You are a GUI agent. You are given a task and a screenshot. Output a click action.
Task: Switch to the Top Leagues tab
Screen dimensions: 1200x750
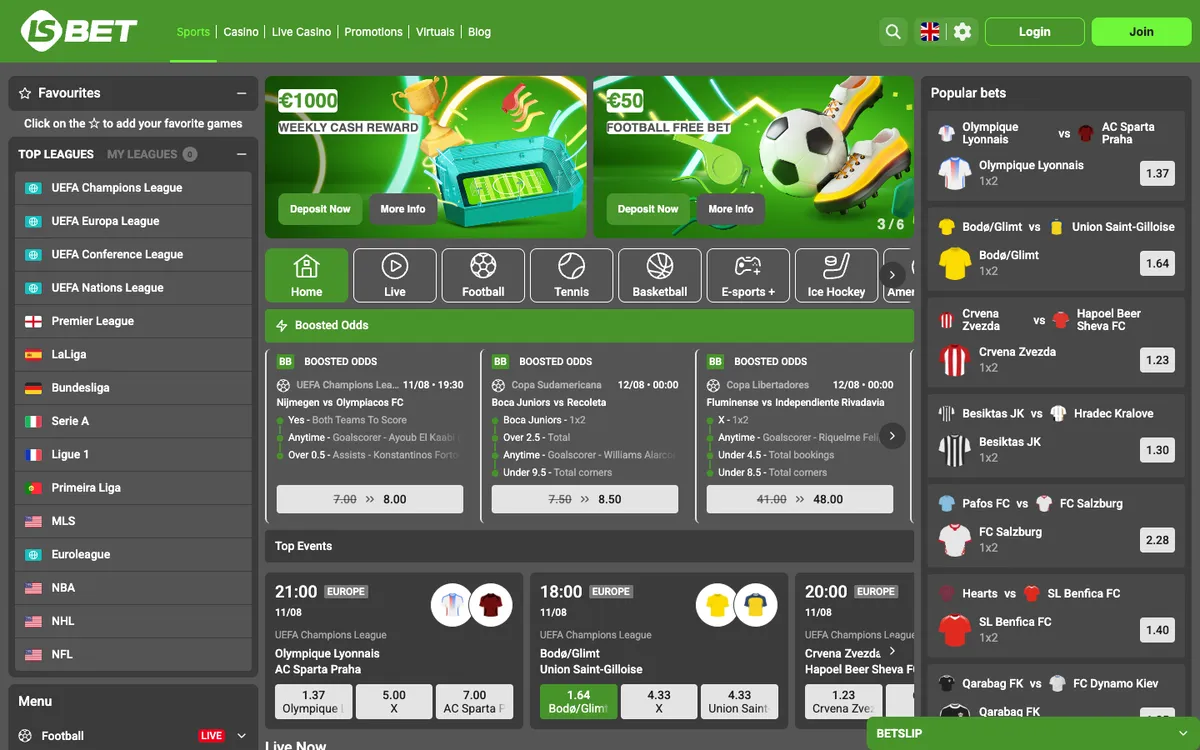(56, 154)
